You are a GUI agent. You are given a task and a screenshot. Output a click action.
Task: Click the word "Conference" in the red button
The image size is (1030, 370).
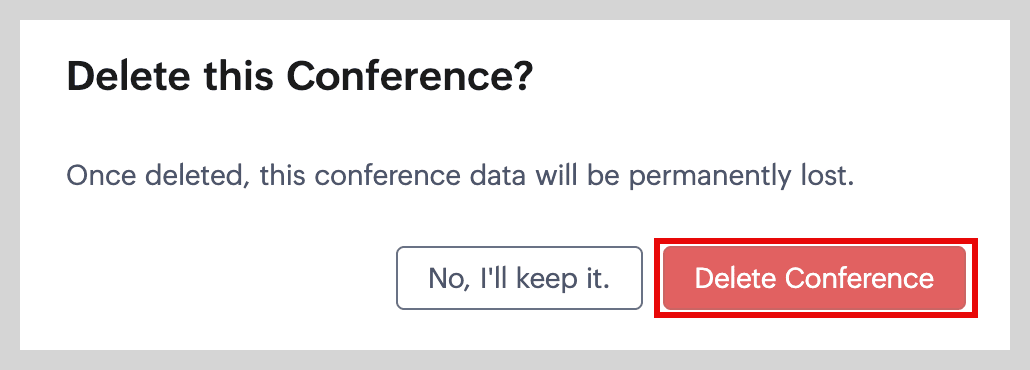click(x=859, y=278)
